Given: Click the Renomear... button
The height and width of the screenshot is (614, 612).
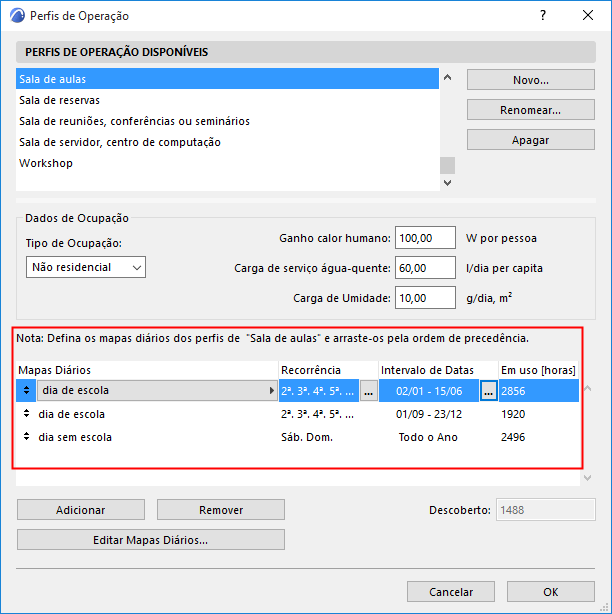Looking at the screenshot, I should (531, 110).
